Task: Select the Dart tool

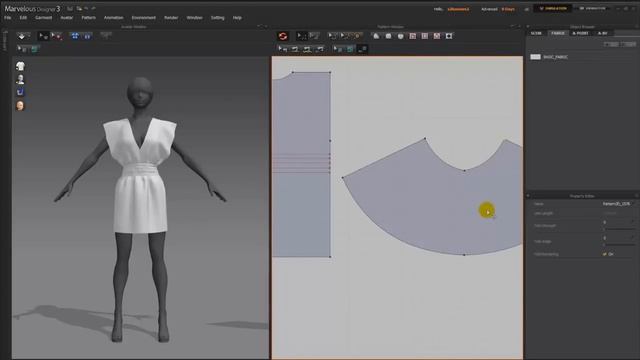Action: coord(449,36)
